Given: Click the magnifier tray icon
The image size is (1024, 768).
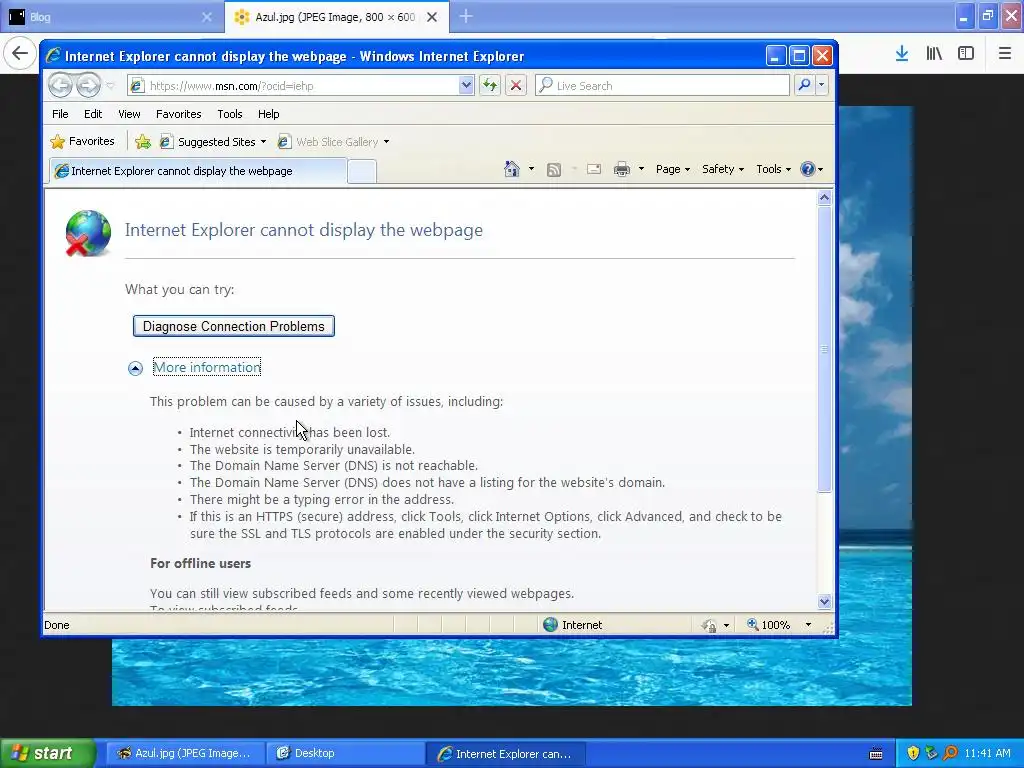Looking at the screenshot, I should click(950, 753).
